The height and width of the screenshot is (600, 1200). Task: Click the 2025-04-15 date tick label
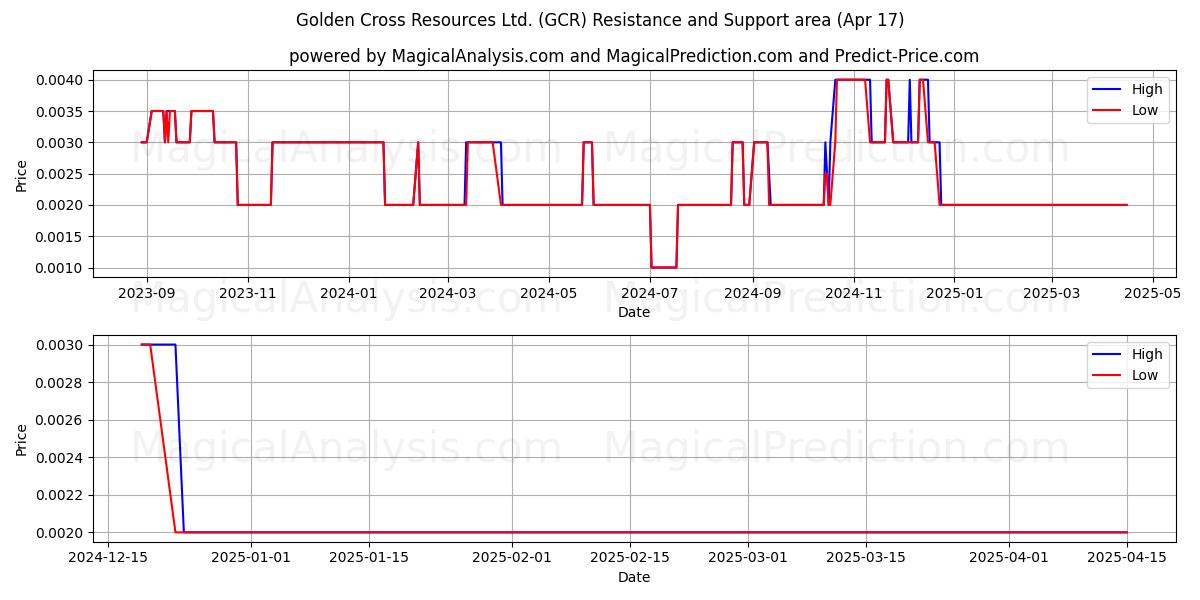1127,560
